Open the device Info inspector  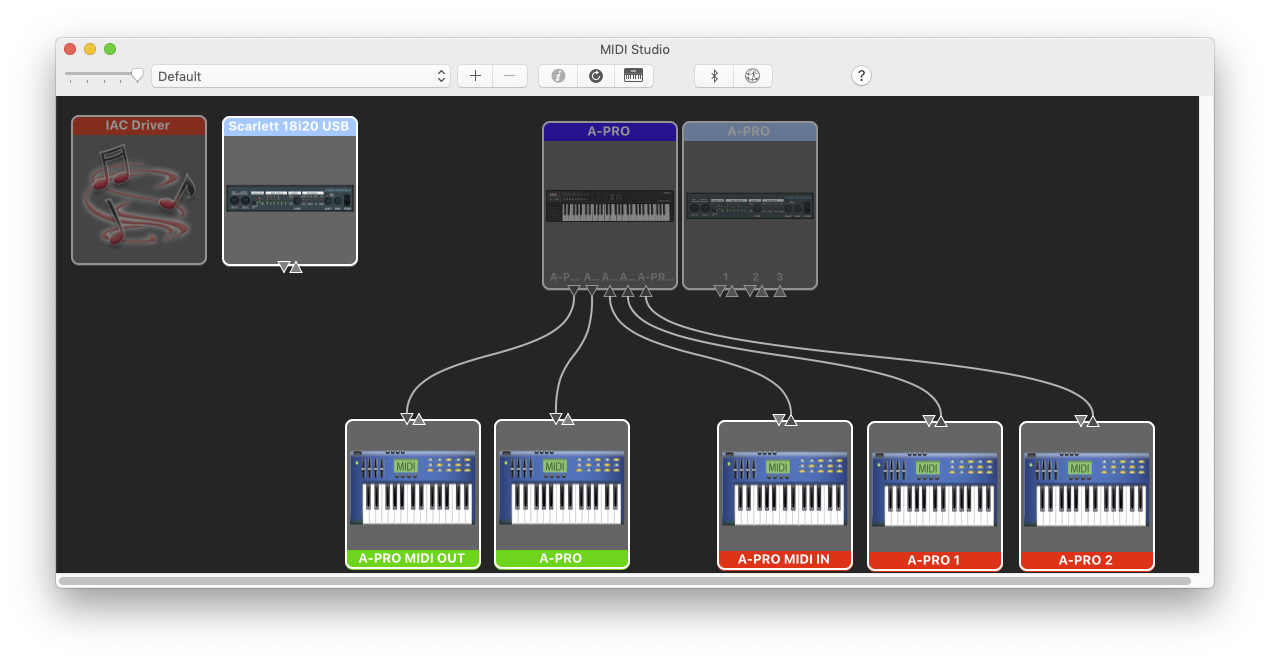[x=558, y=76]
